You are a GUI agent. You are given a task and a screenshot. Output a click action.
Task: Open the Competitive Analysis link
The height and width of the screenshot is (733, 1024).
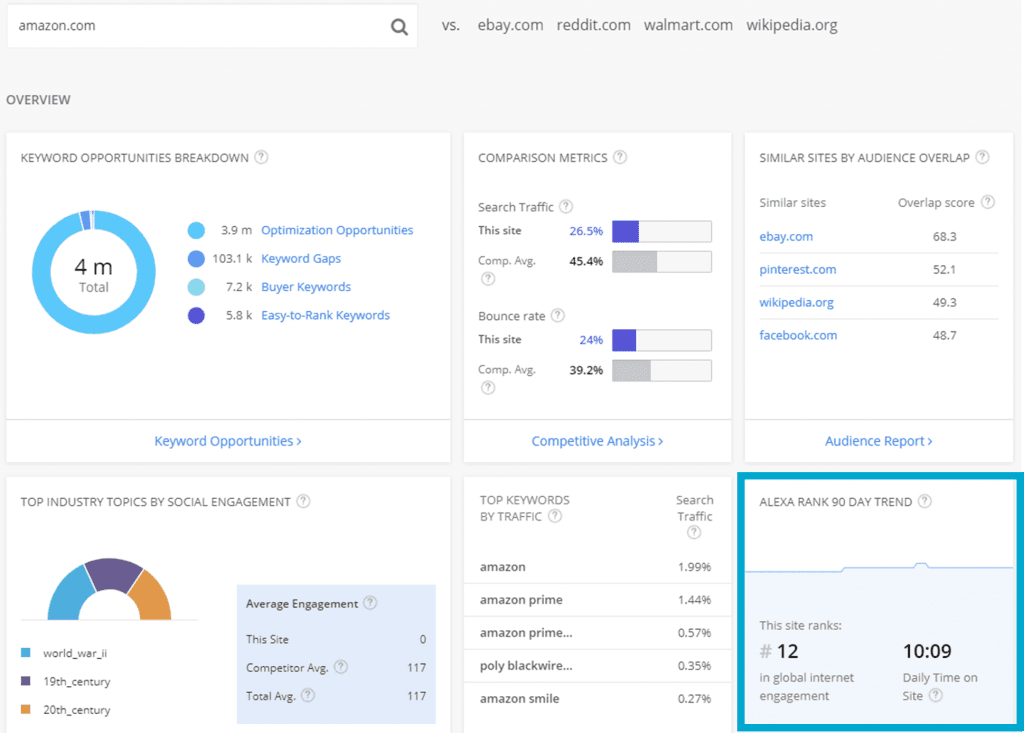point(597,441)
